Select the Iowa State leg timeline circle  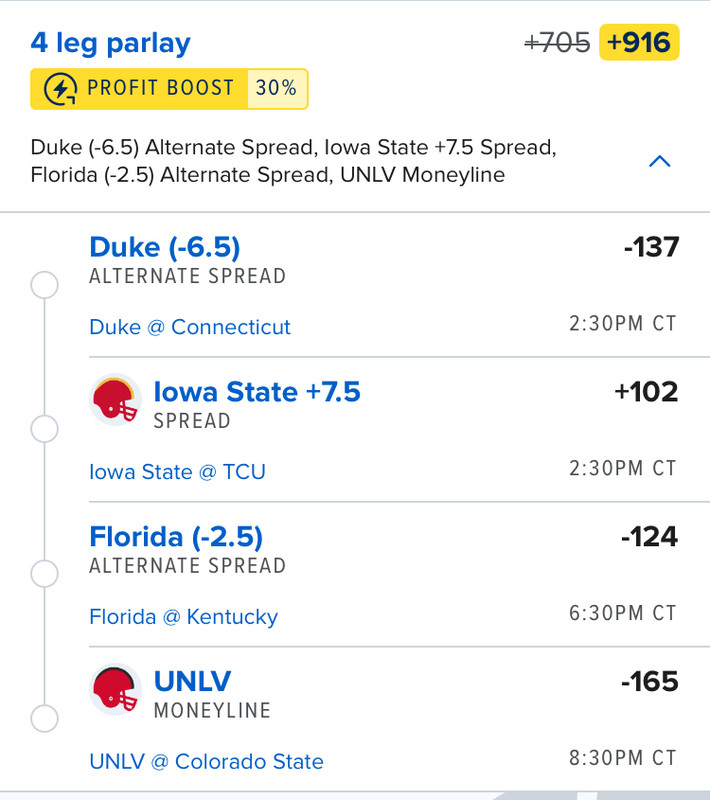click(45, 429)
